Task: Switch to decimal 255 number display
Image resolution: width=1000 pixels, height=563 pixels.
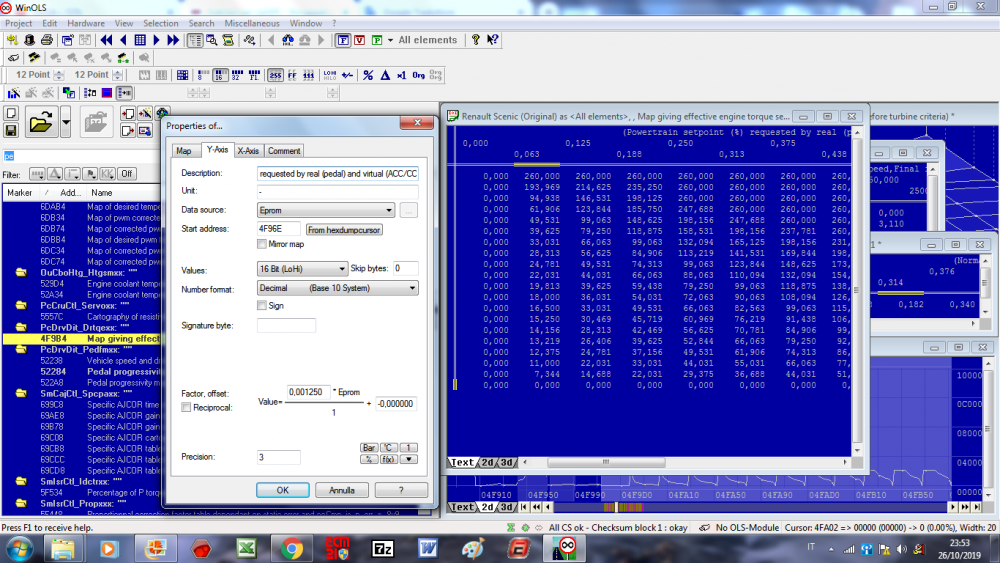Action: point(276,75)
